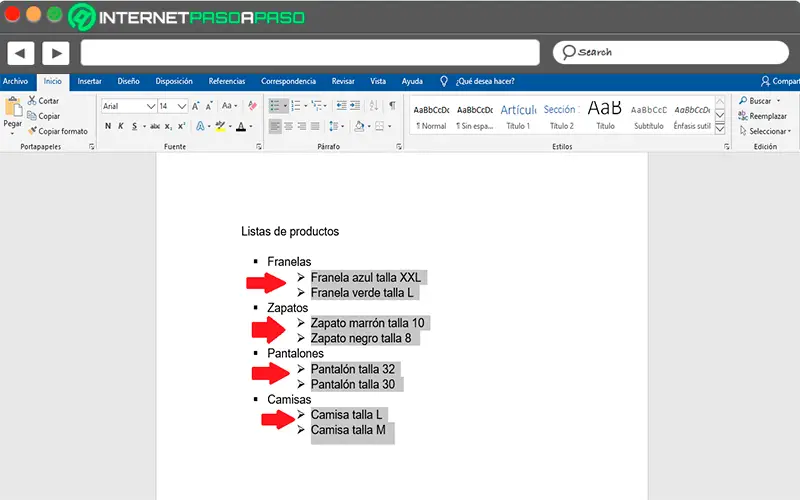Open the Portapapeles dialog launcher

coord(92,146)
